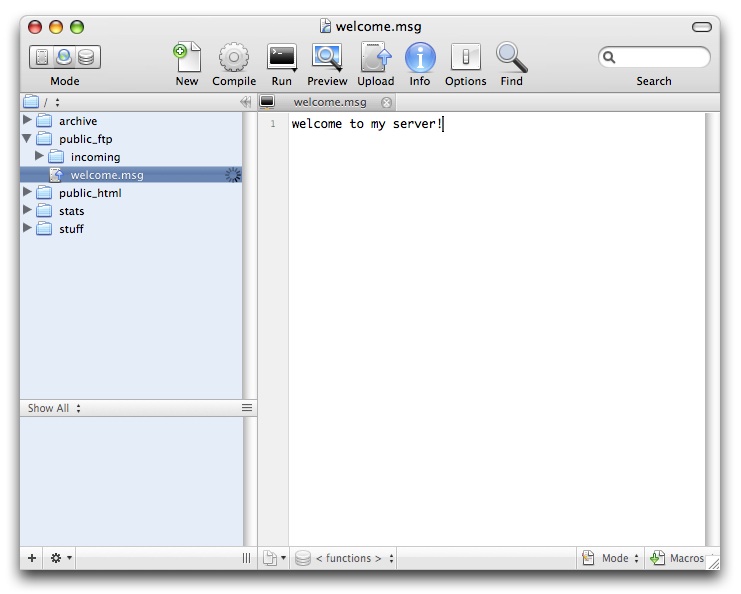Expand the stuff folder
Screen dimensions: 741x594
pos(27,228)
